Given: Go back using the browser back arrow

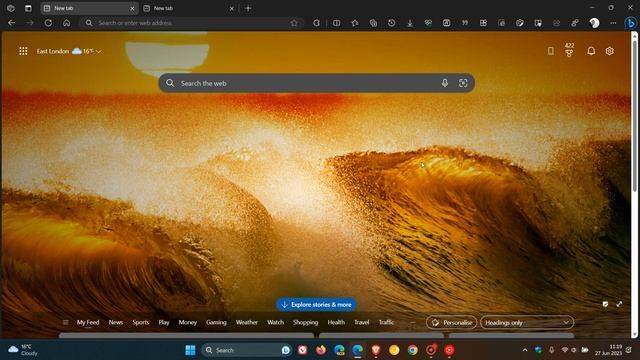Looking at the screenshot, I should click(11, 23).
